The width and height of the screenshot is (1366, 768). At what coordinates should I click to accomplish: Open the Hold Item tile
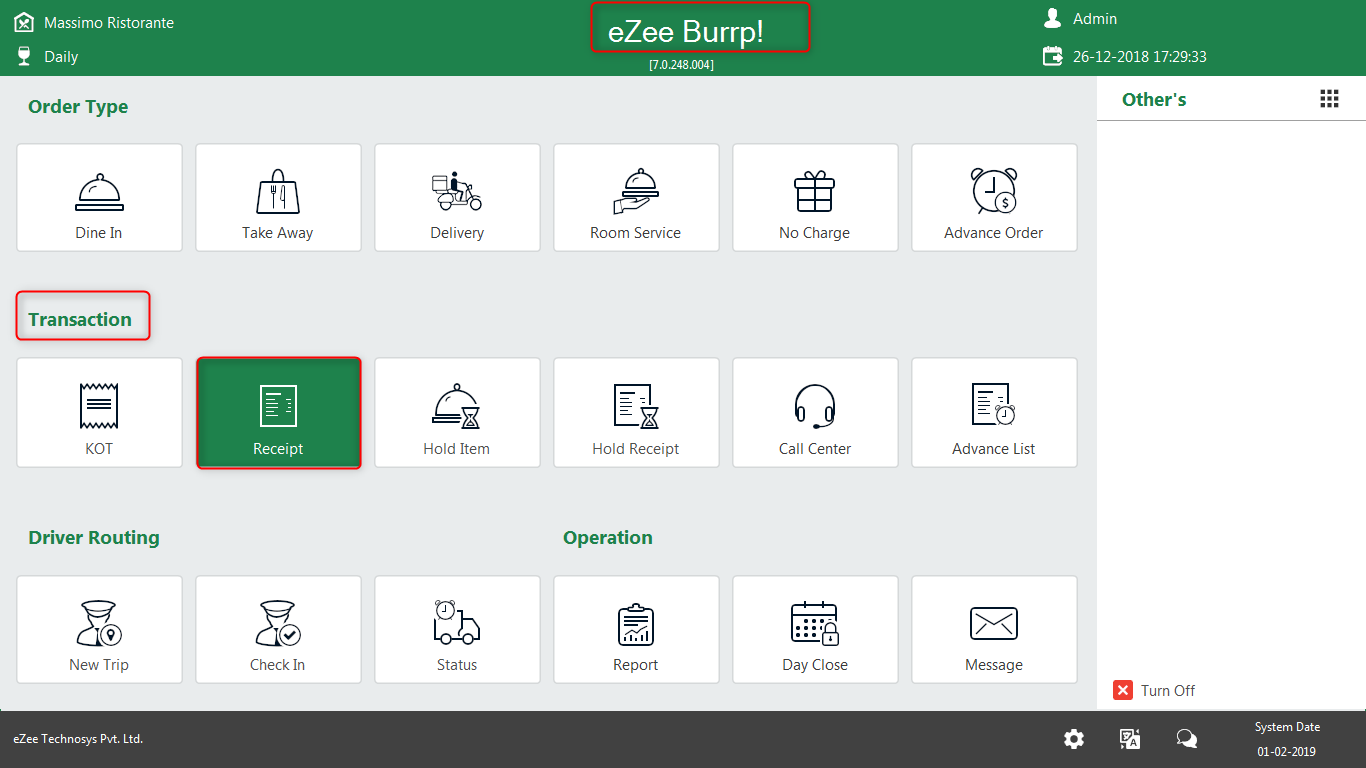(x=457, y=413)
